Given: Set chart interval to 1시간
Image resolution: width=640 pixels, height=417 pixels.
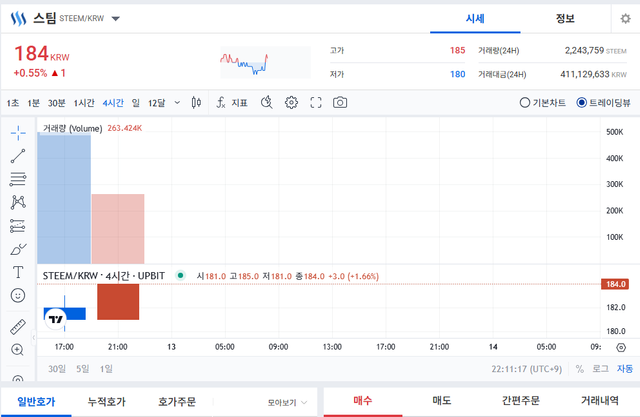Looking at the screenshot, I should [x=84, y=103].
